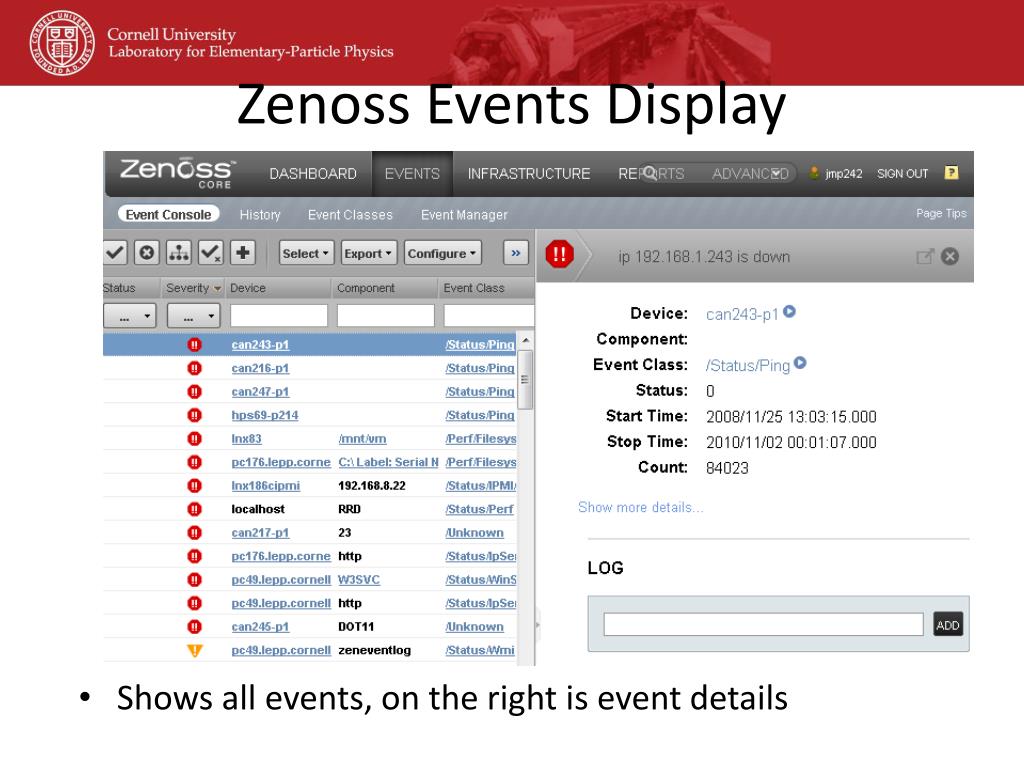This screenshot has width=1024, height=768.
Task: Open the can247-p1 device link
Action: click(260, 392)
